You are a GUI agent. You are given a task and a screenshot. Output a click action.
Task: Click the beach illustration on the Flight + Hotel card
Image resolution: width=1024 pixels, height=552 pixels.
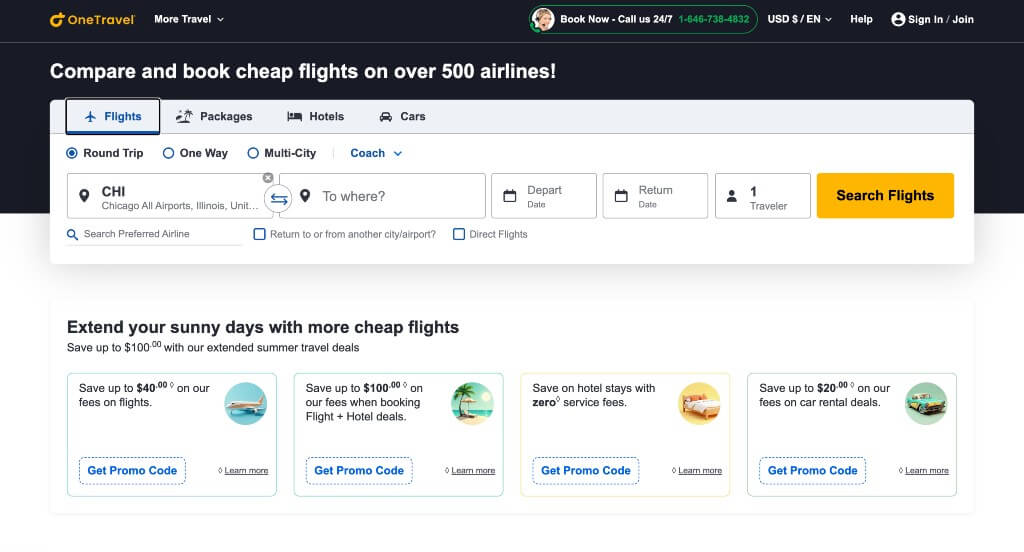pyautogui.click(x=472, y=404)
